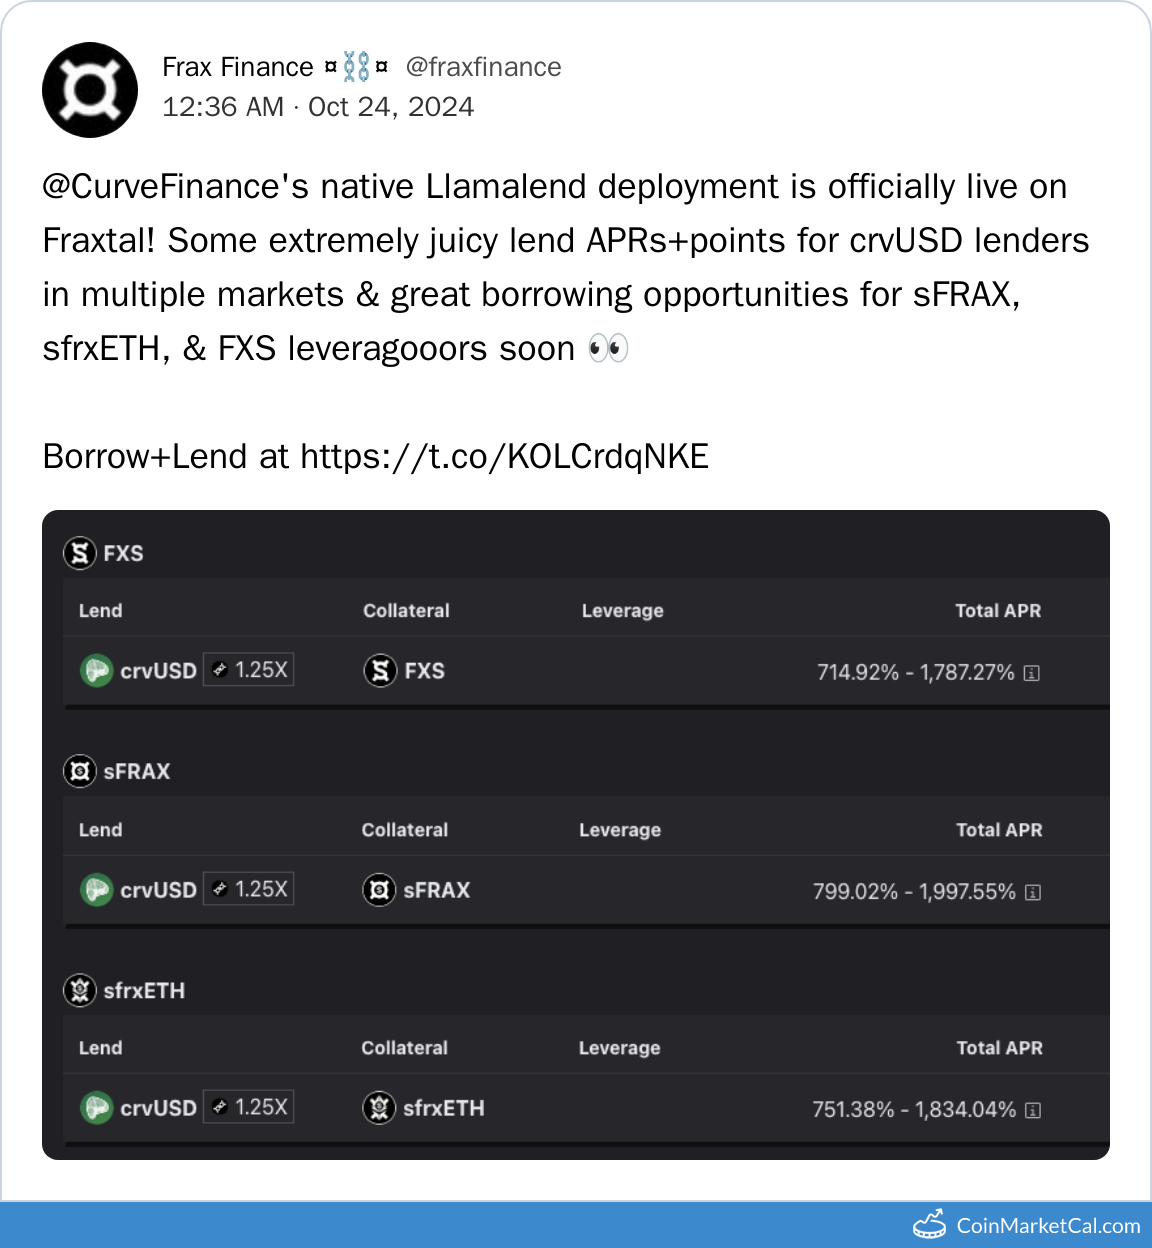
Task: Click crvUSD token icon in FXS row
Action: pyautogui.click(x=96, y=670)
